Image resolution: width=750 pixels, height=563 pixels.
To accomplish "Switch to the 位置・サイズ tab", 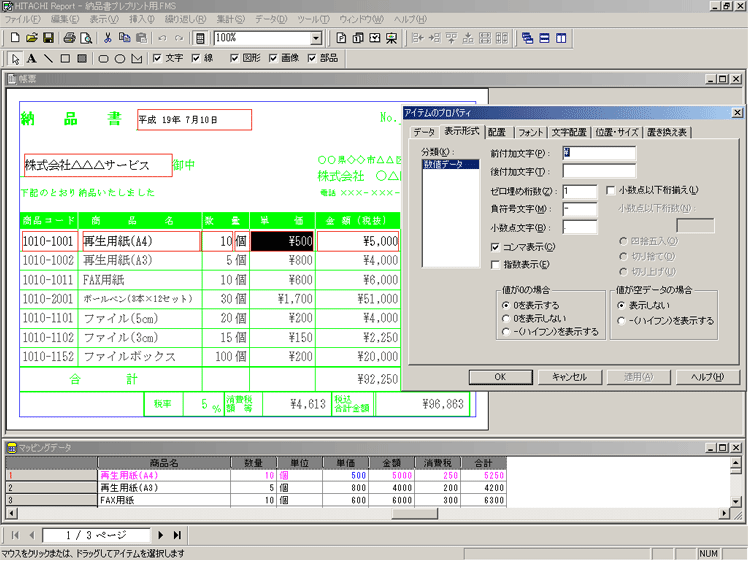I will tap(617, 132).
